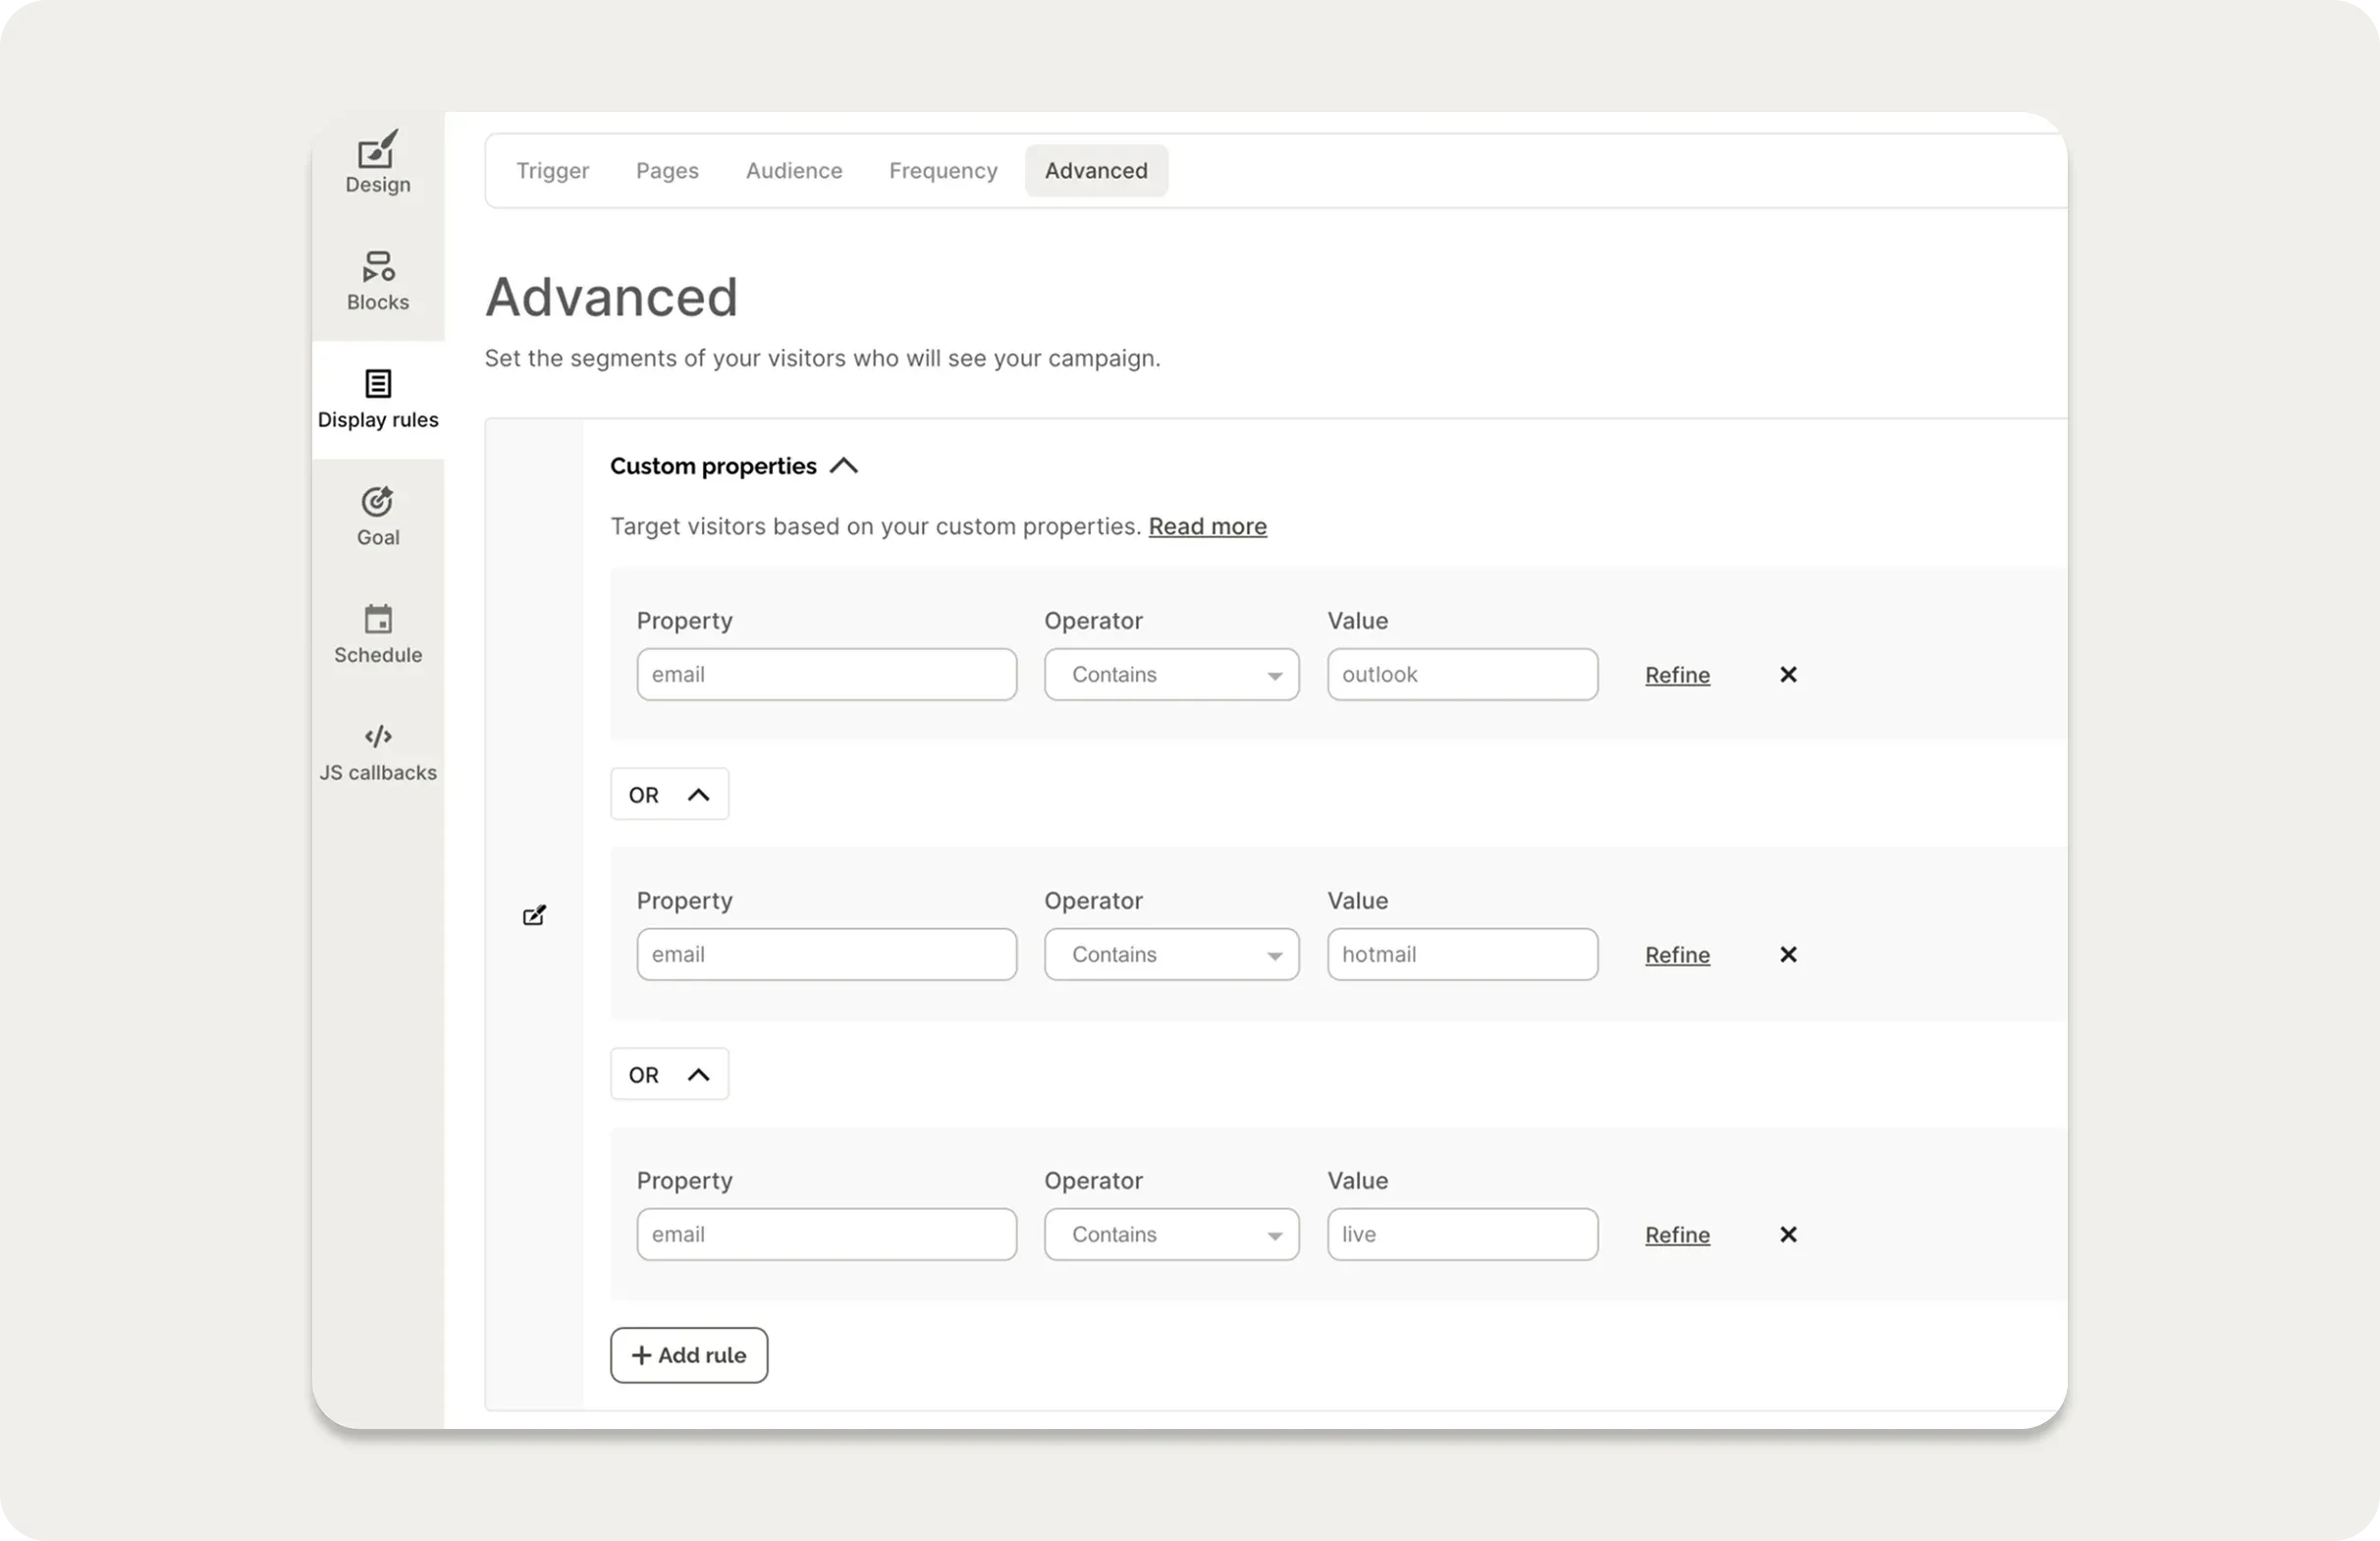Open the Goal panel

(377, 514)
